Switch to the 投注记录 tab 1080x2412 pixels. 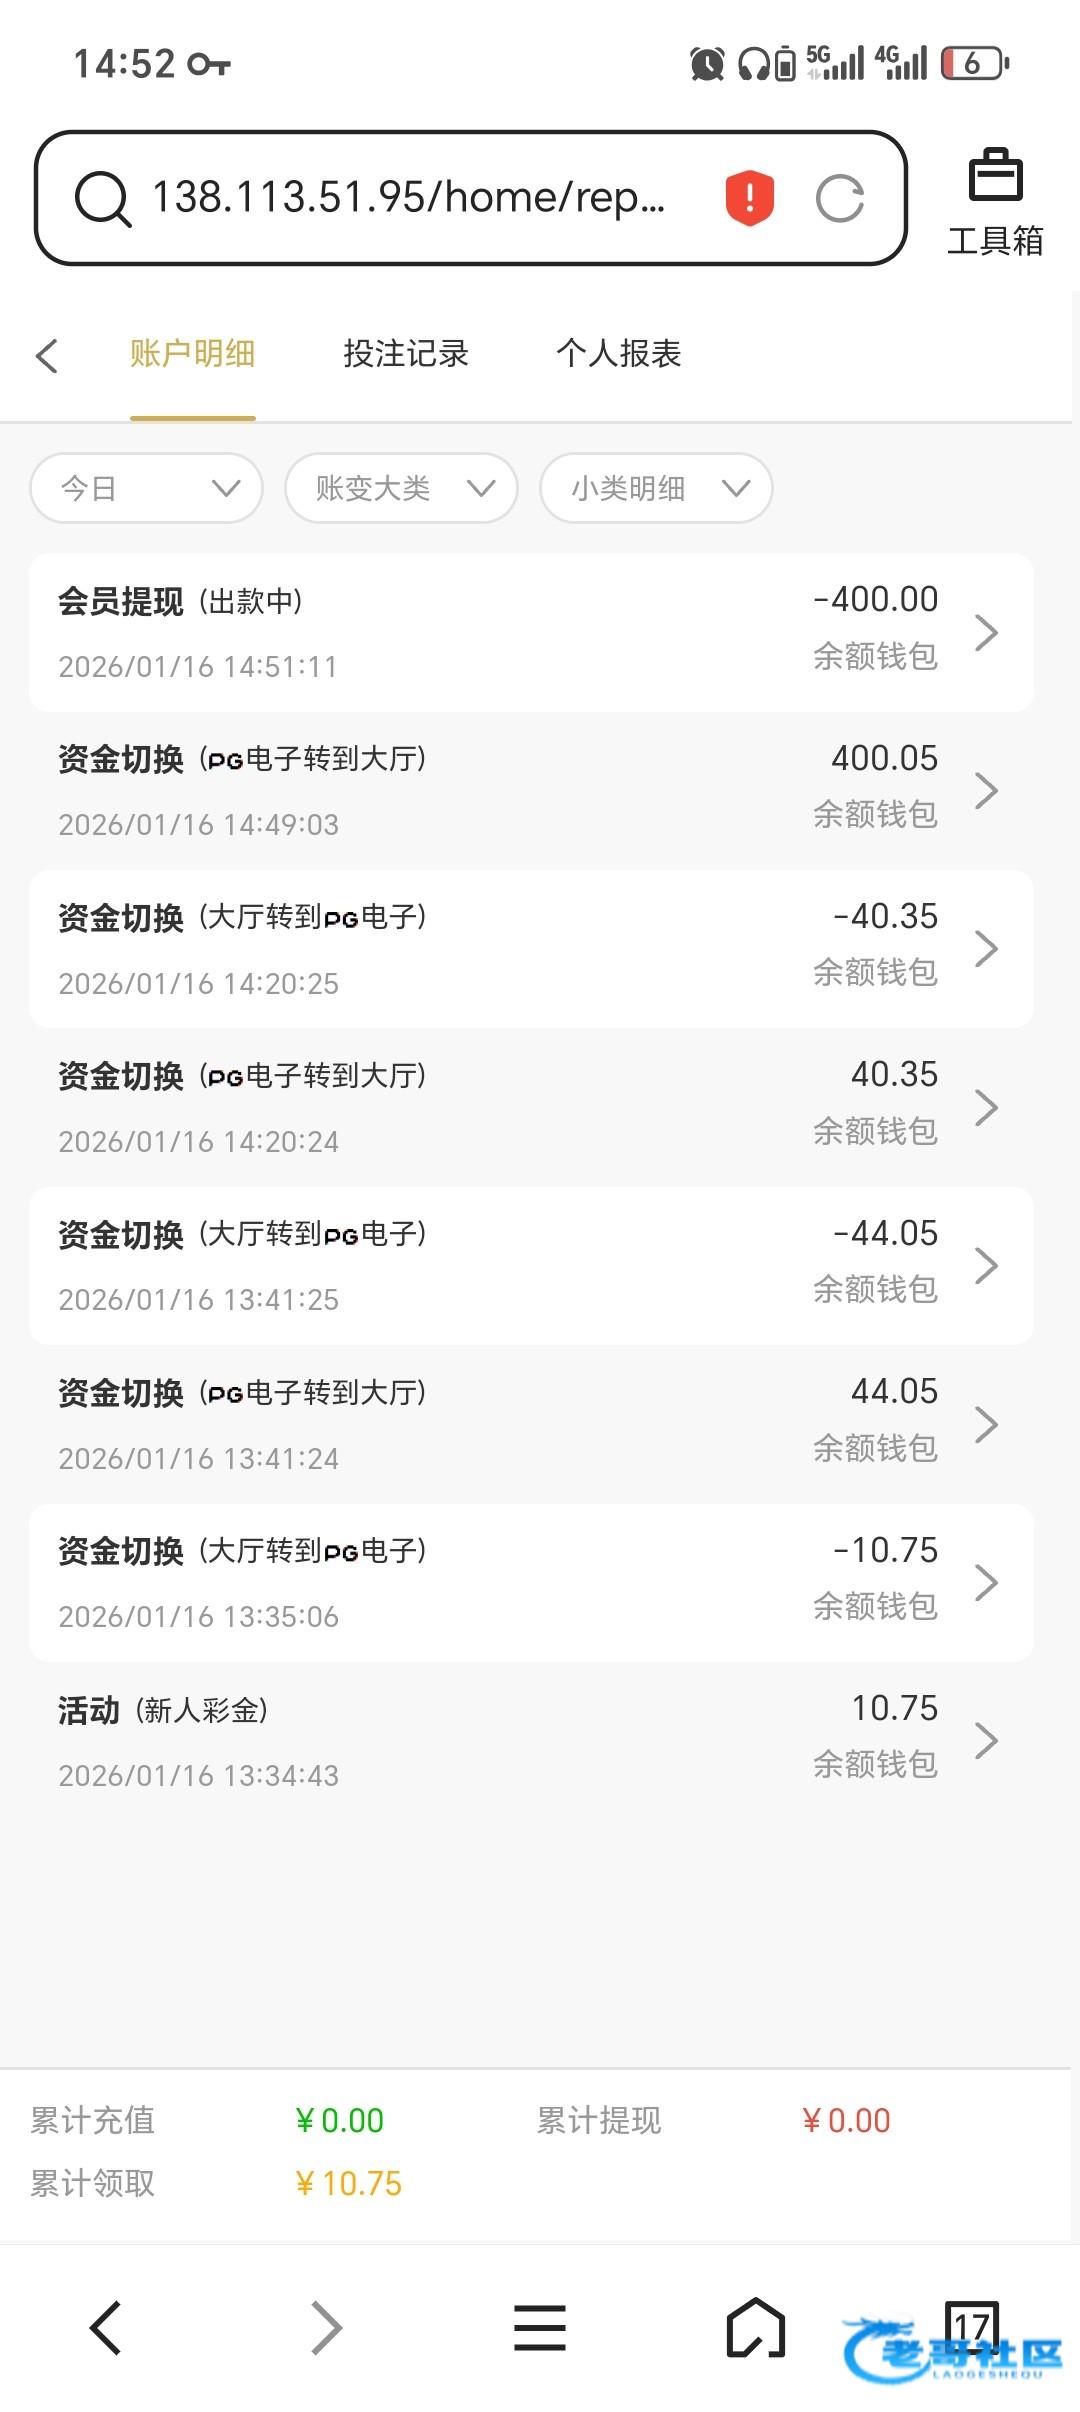coord(406,354)
